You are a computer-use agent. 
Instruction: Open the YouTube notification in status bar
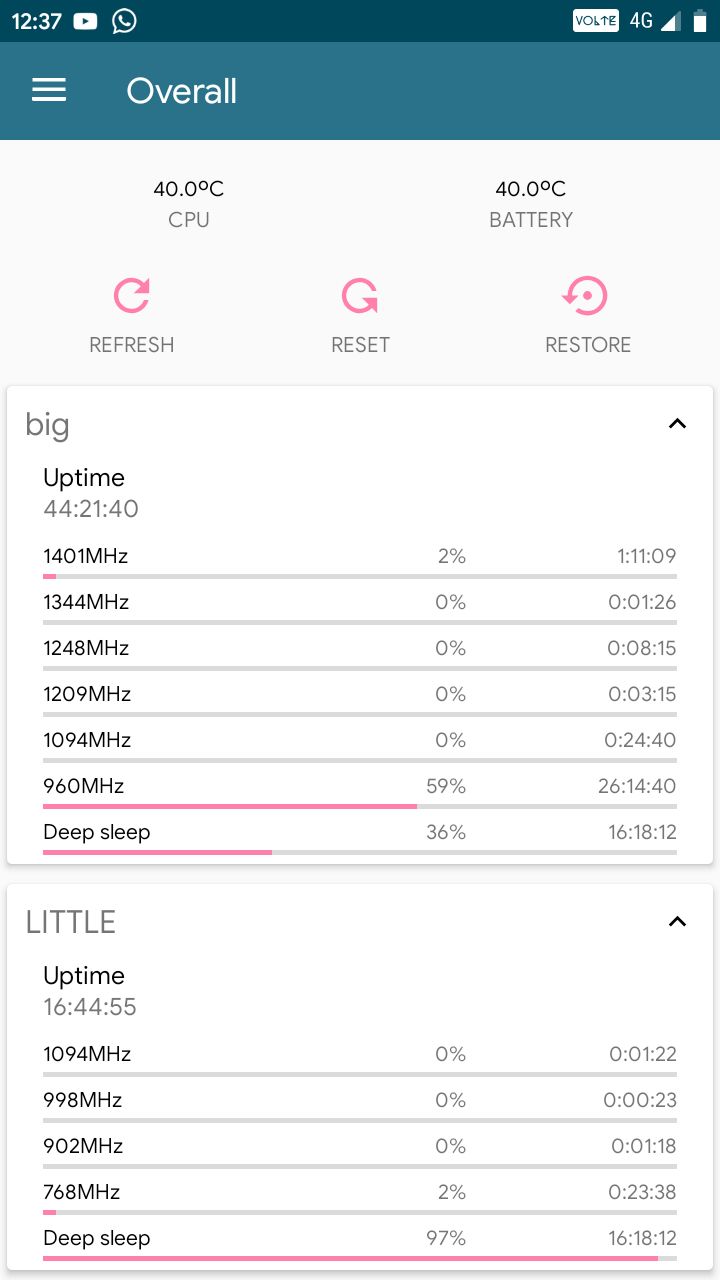(86, 21)
